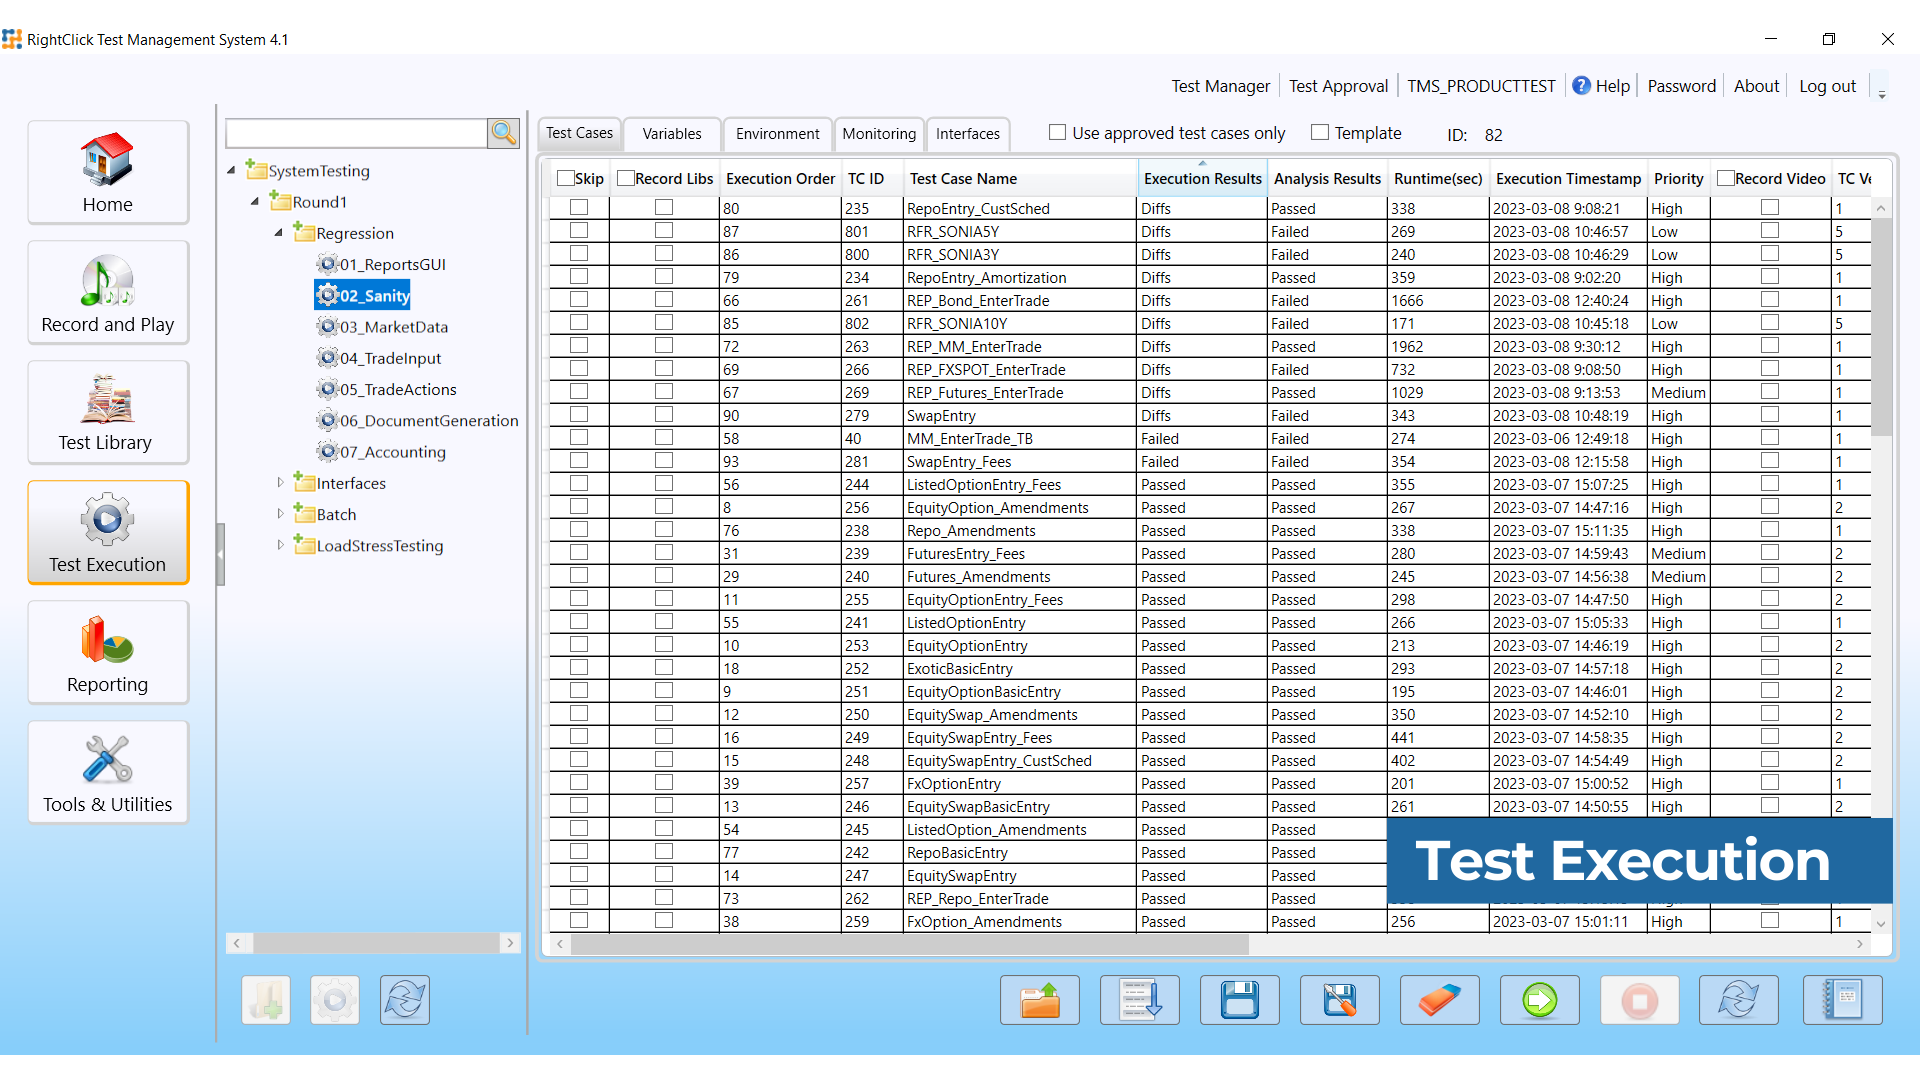Select the Record and Play sidebar icon

(x=108, y=292)
